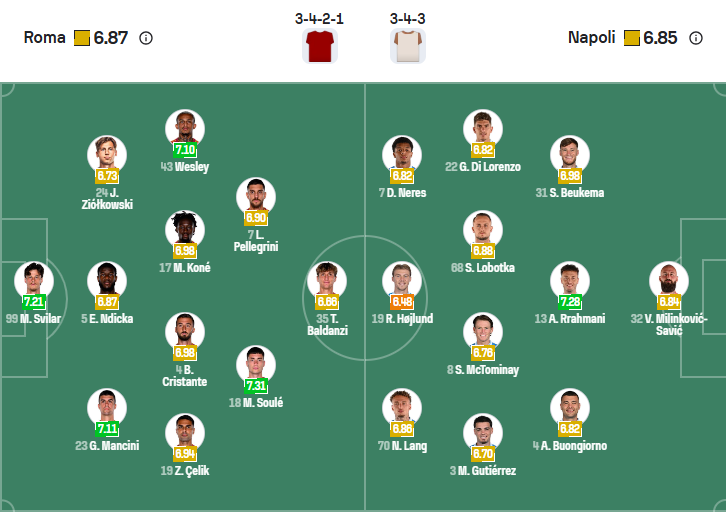The height and width of the screenshot is (515, 726).
Task: Click Roma's yellow rating square icon
Action: click(x=82, y=38)
